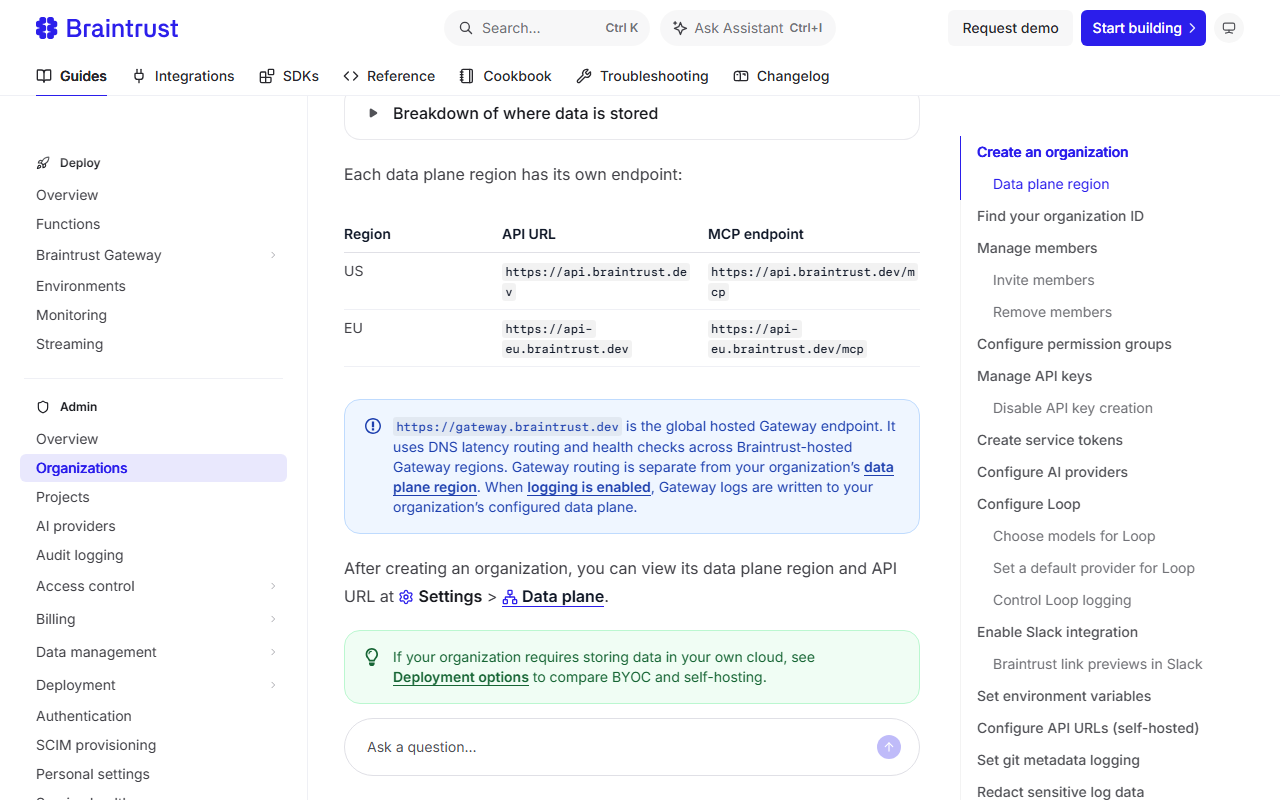The height and width of the screenshot is (800, 1280).
Task: Jump to Manage API keys section
Action: tap(1034, 376)
